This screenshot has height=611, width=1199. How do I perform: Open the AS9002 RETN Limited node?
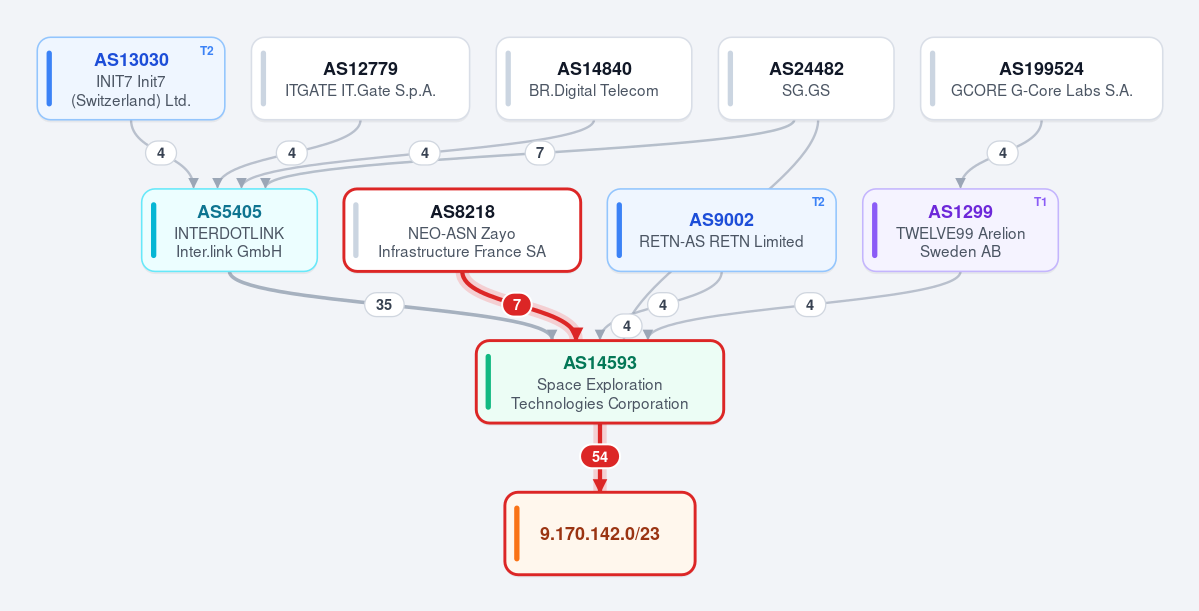coord(722,230)
